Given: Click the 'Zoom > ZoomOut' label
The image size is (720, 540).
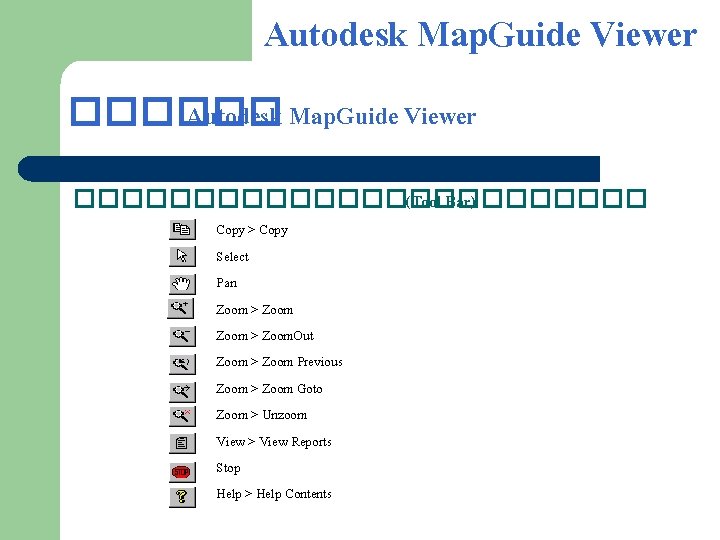Looking at the screenshot, I should [x=265, y=336].
